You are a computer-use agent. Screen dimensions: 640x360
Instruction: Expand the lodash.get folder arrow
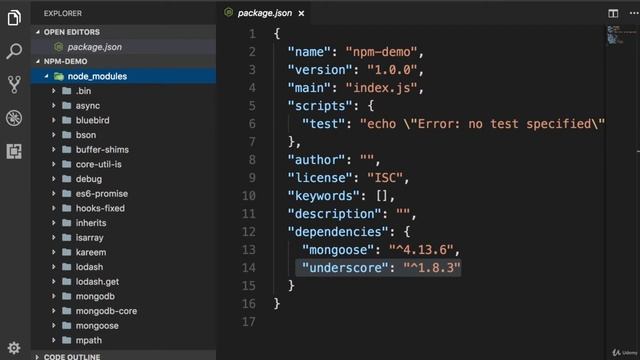point(53,282)
